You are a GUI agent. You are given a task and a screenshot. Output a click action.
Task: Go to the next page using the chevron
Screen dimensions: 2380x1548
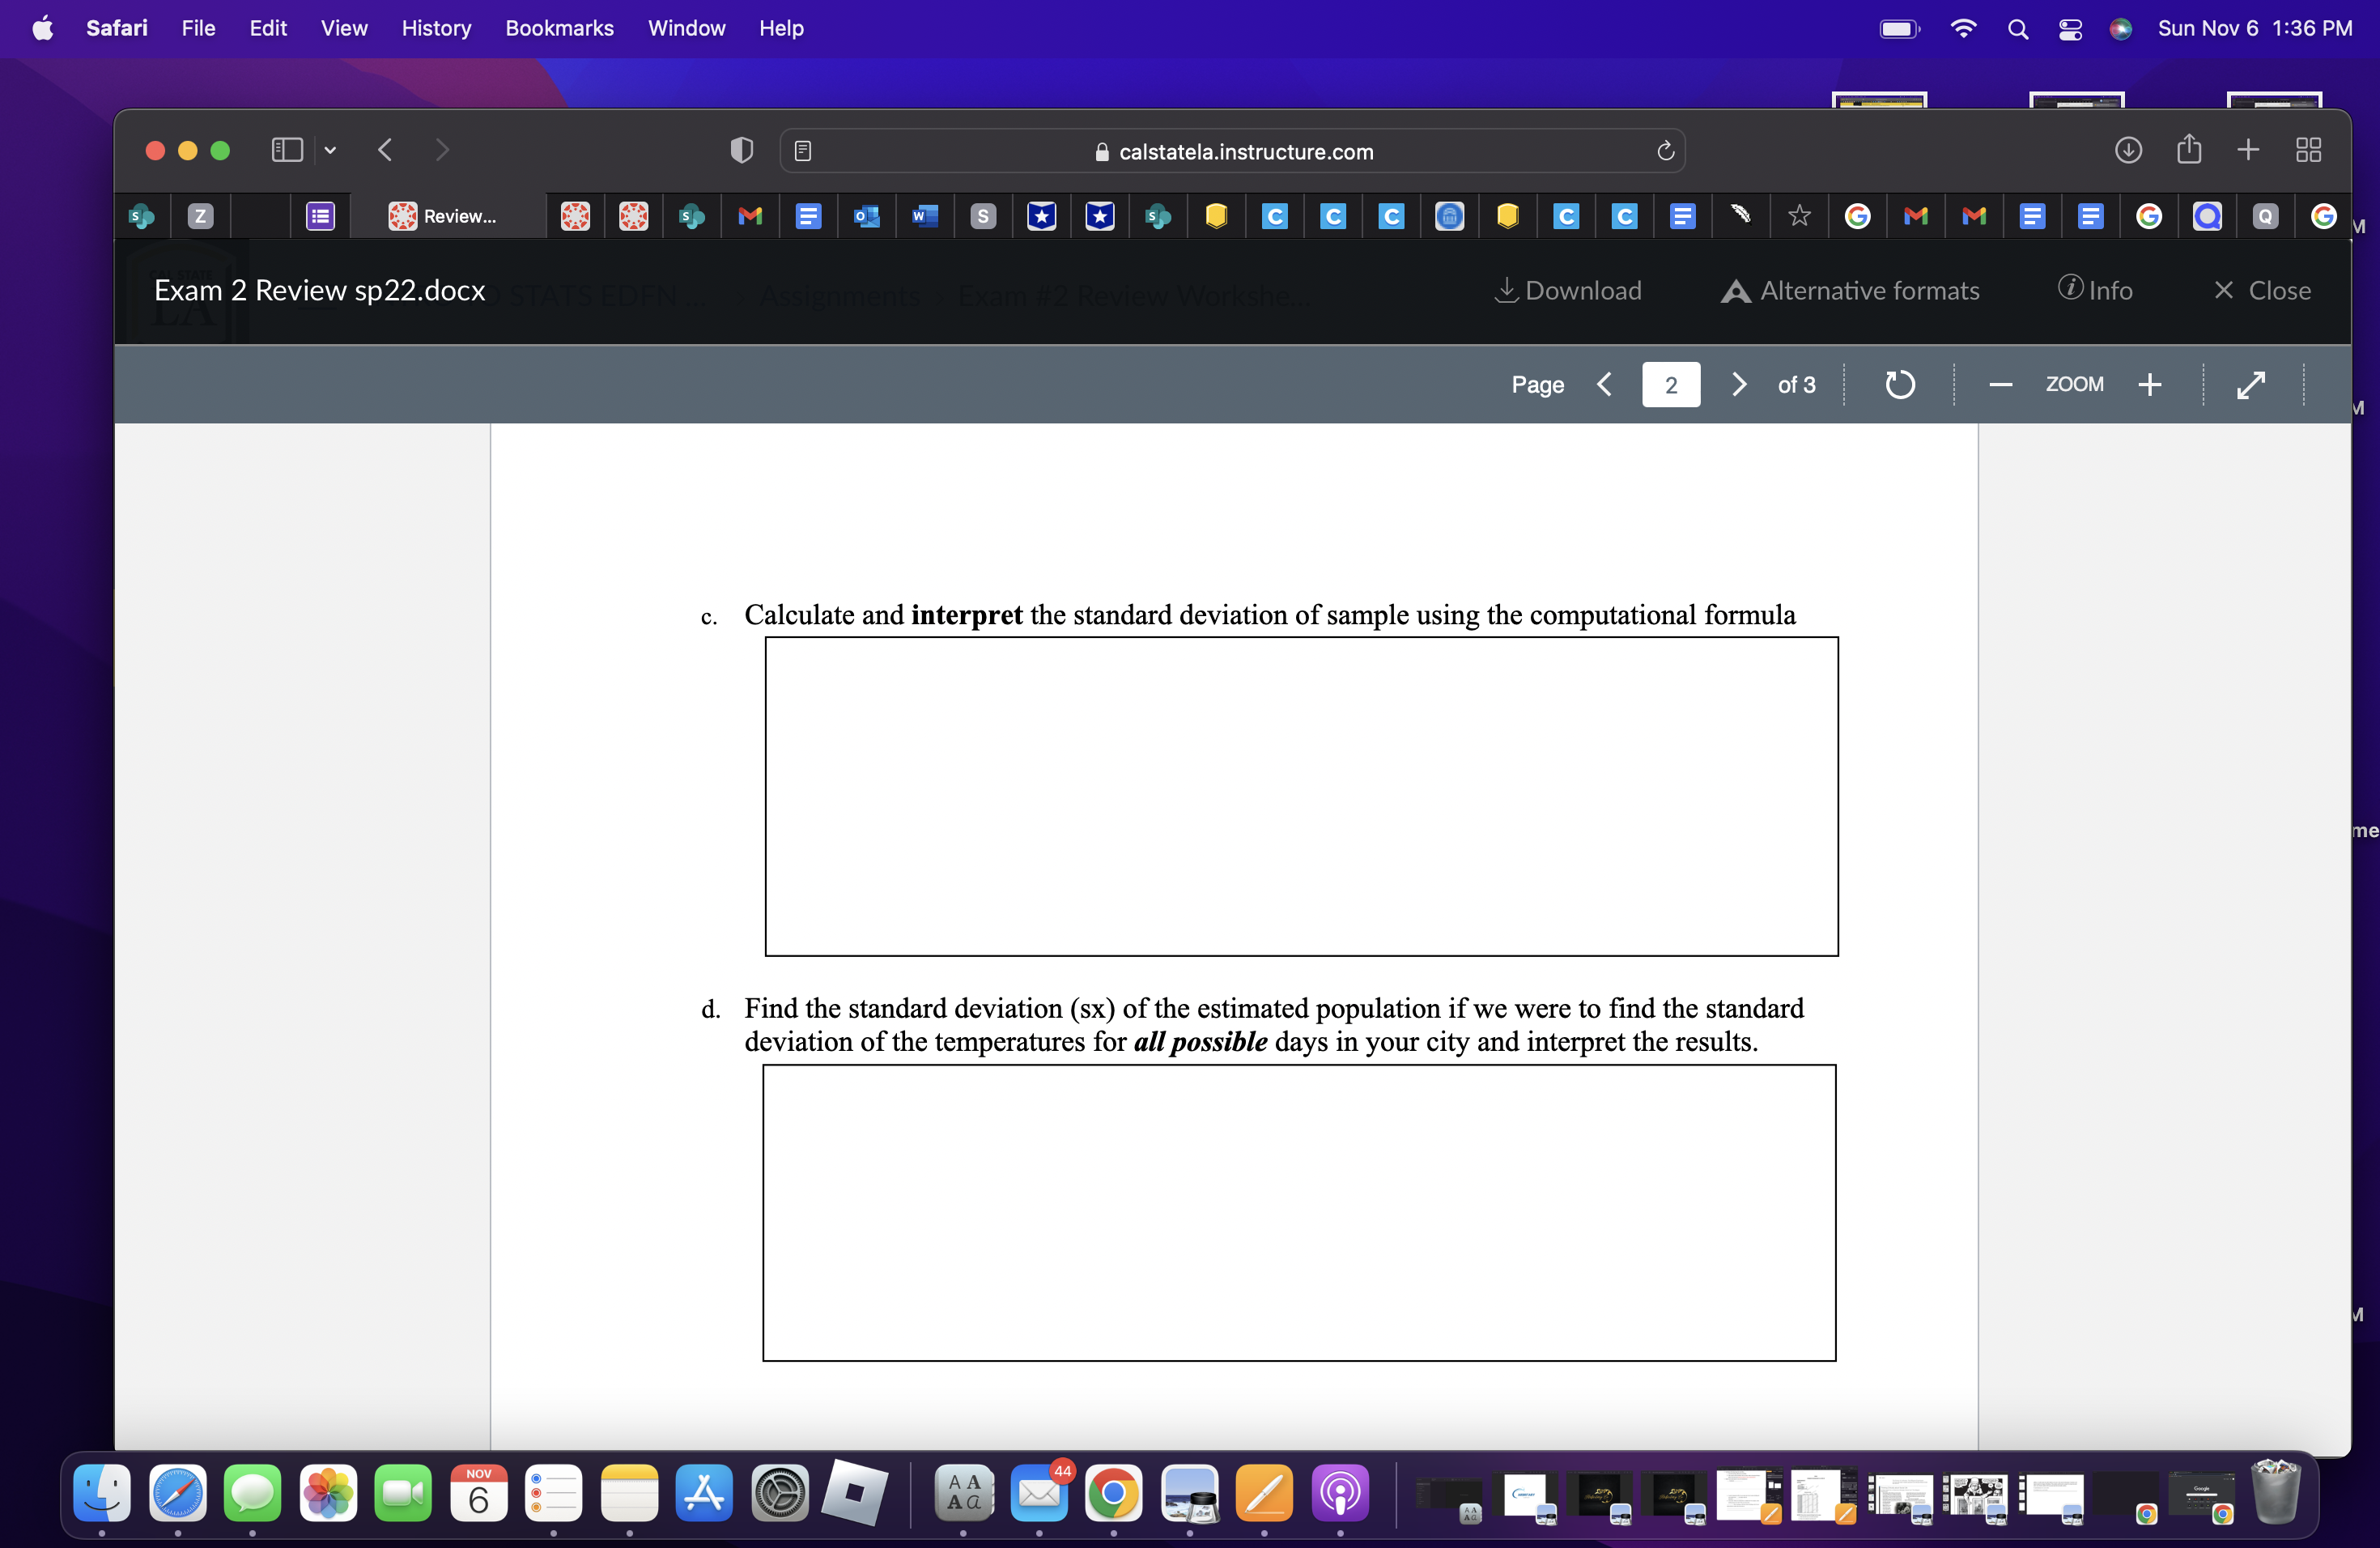point(1738,384)
